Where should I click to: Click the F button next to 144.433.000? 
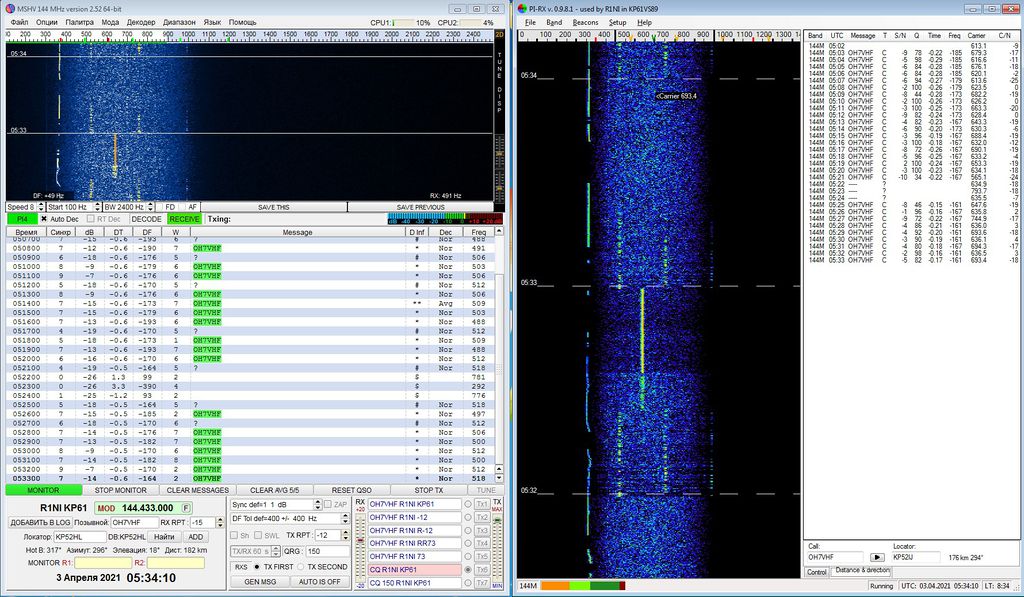(186, 508)
